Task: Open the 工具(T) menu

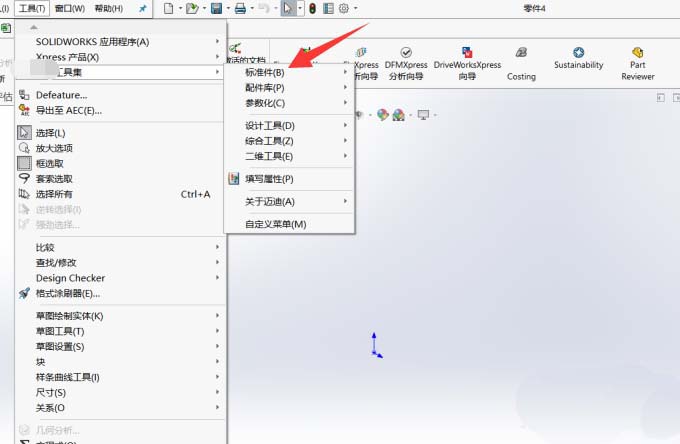Action: [32, 8]
